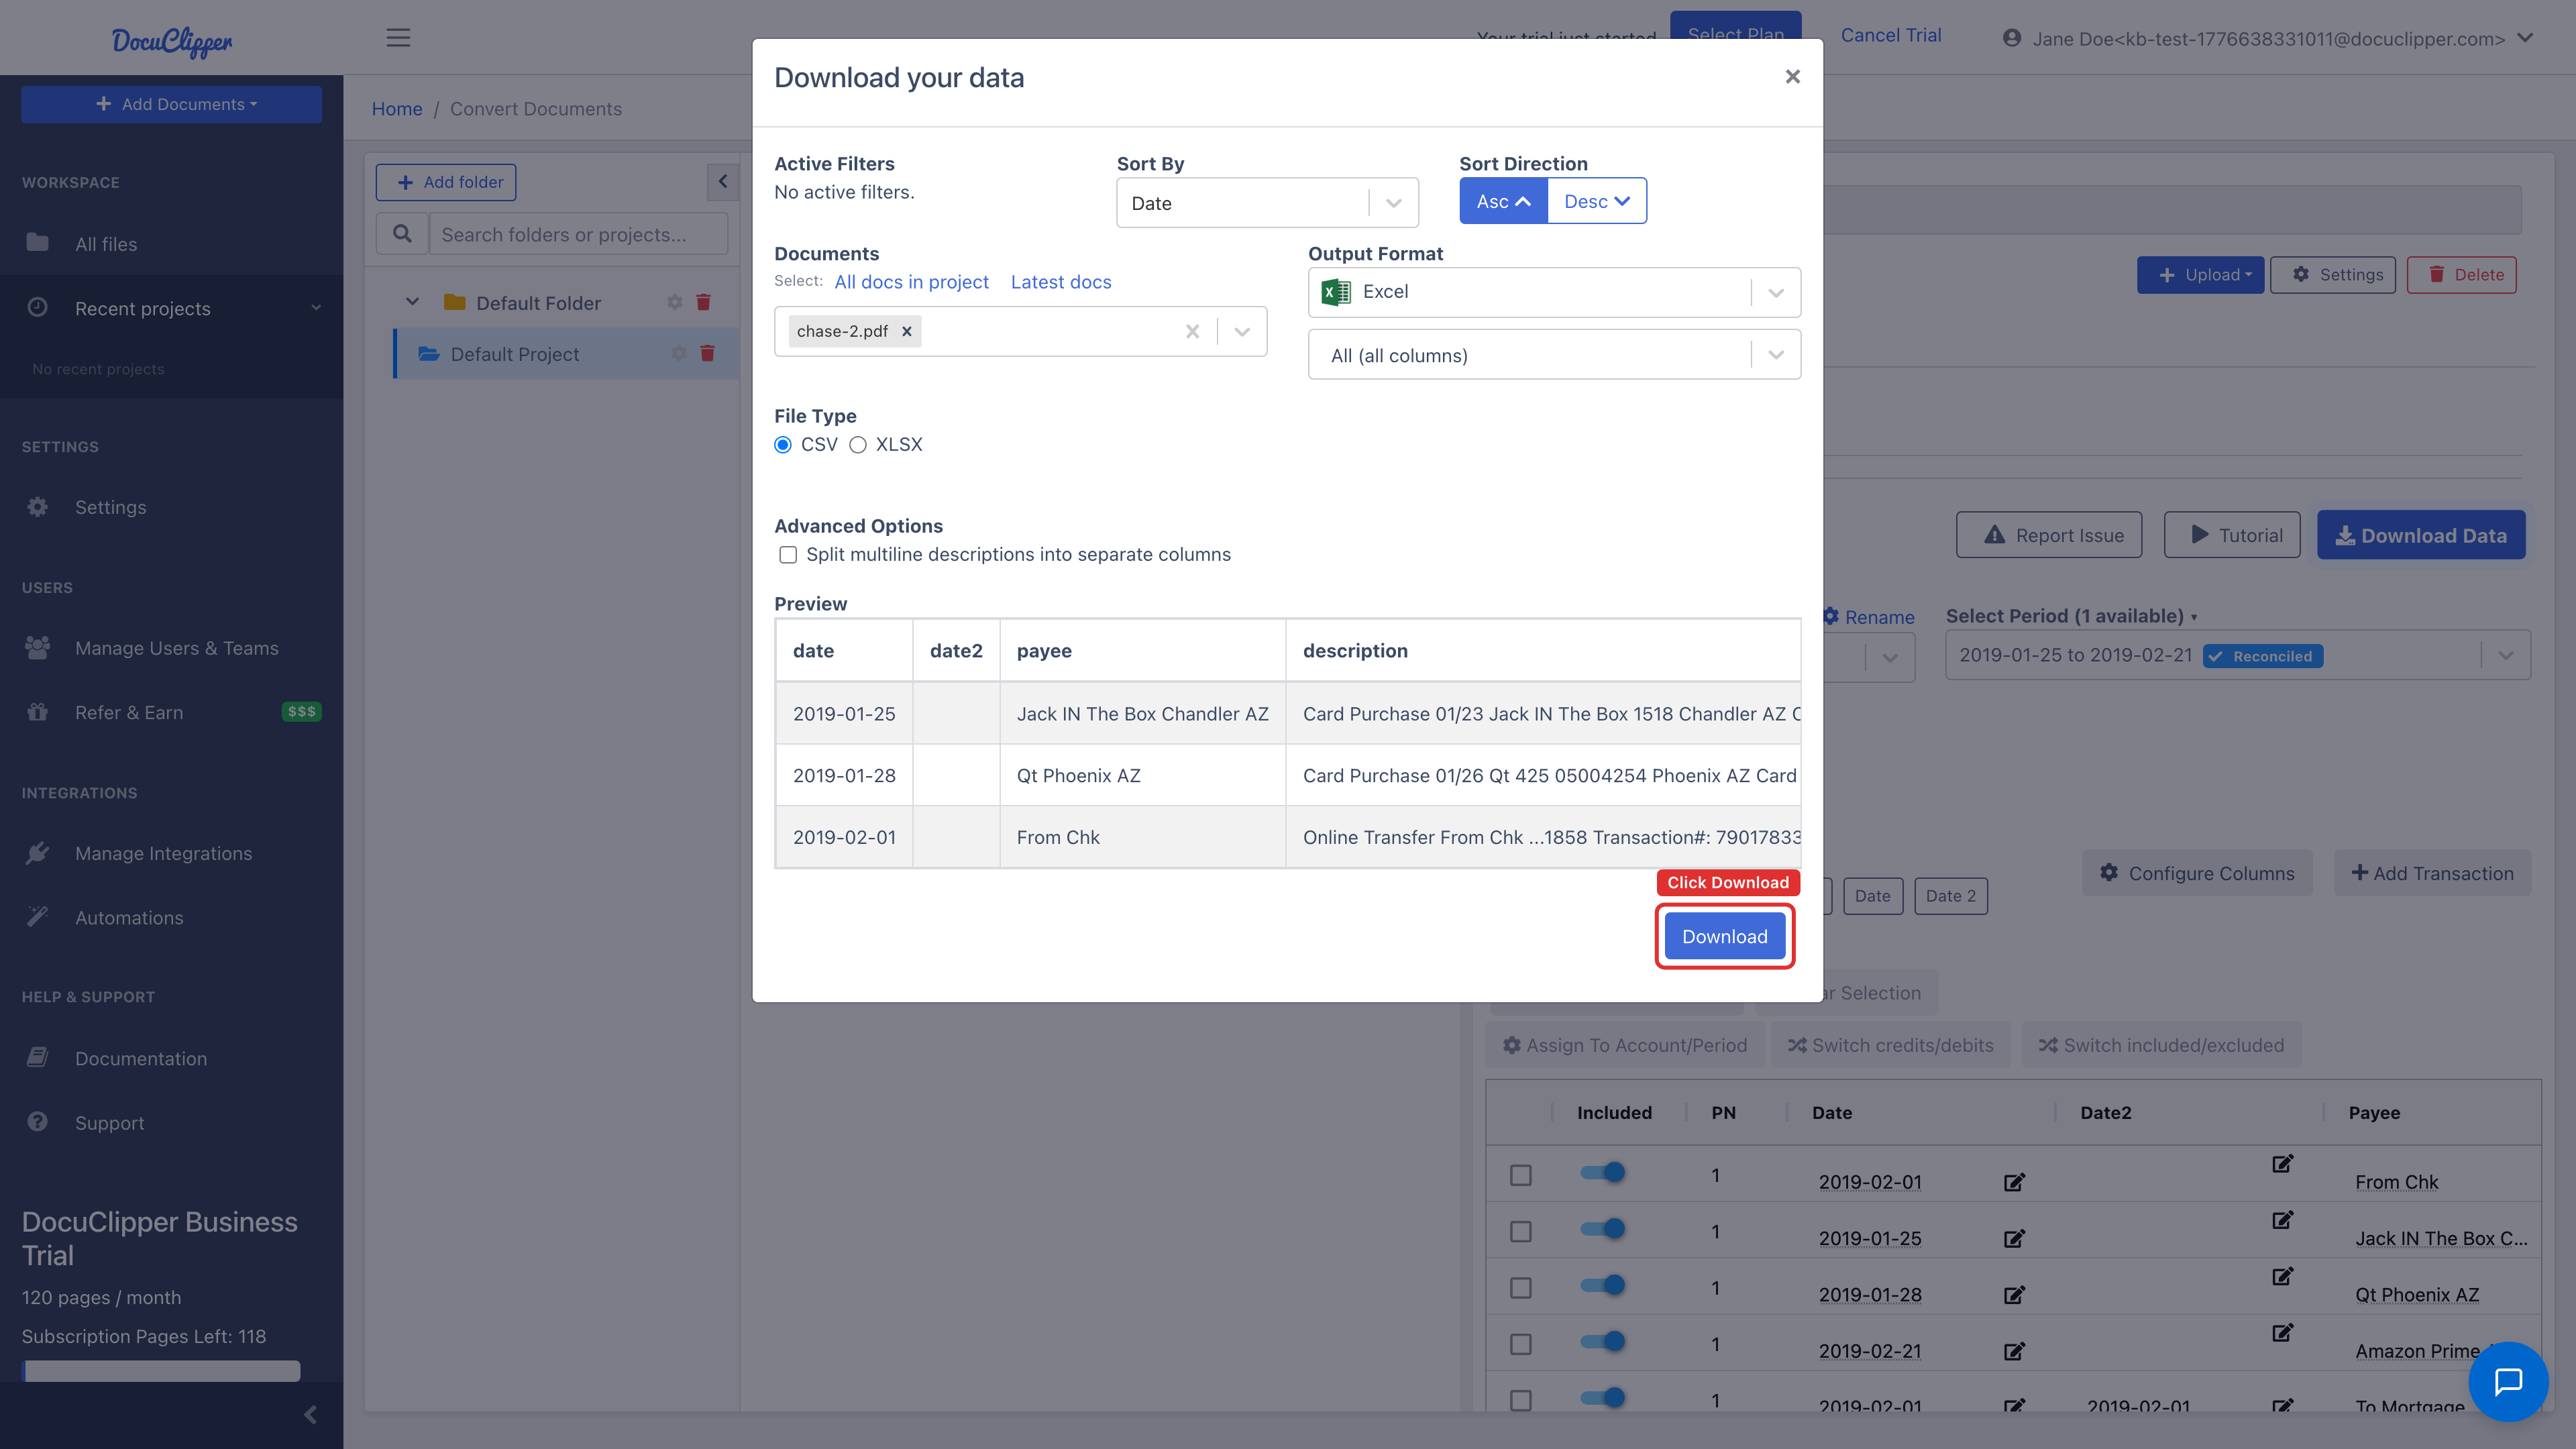The height and width of the screenshot is (1449, 2576).
Task: Switch sort direction to Desc
Action: pyautogui.click(x=1596, y=201)
